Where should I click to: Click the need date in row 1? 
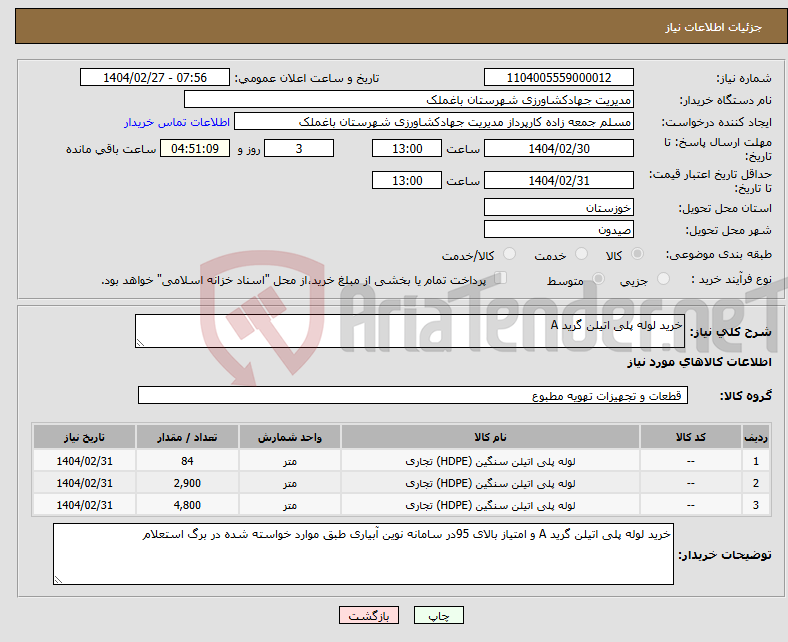click(x=84, y=461)
